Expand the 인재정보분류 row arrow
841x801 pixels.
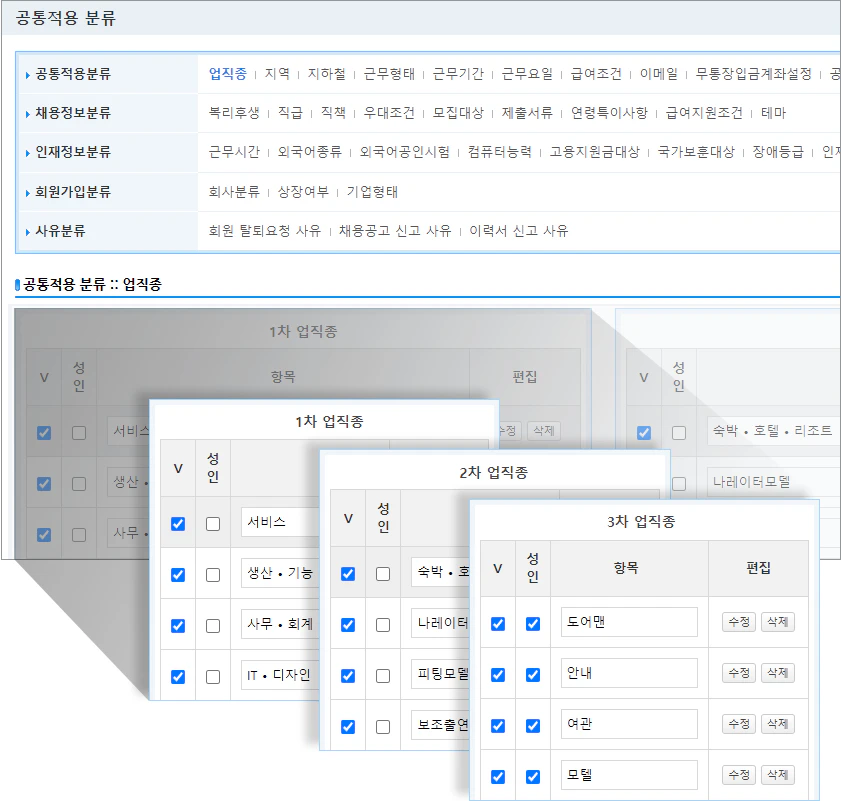pos(25,153)
